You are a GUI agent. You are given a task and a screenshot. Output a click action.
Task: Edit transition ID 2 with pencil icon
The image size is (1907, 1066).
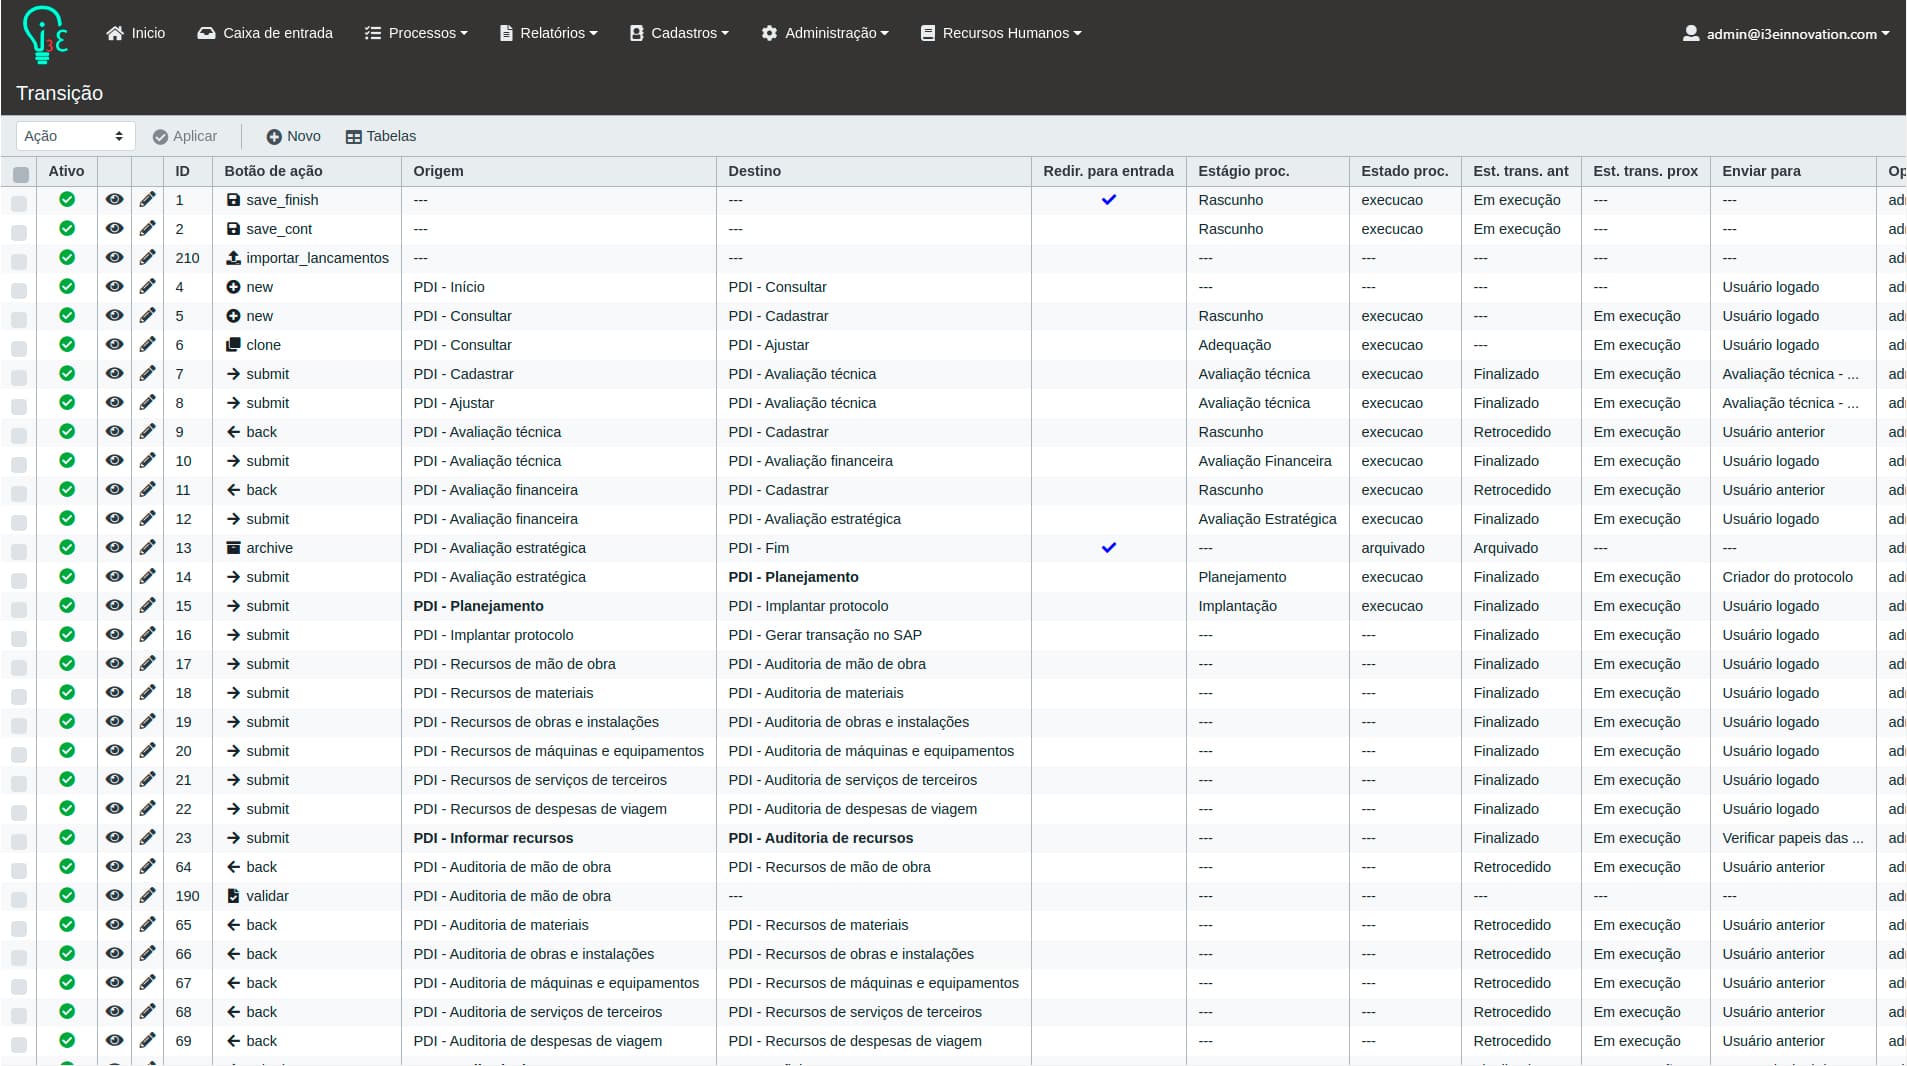tap(148, 229)
